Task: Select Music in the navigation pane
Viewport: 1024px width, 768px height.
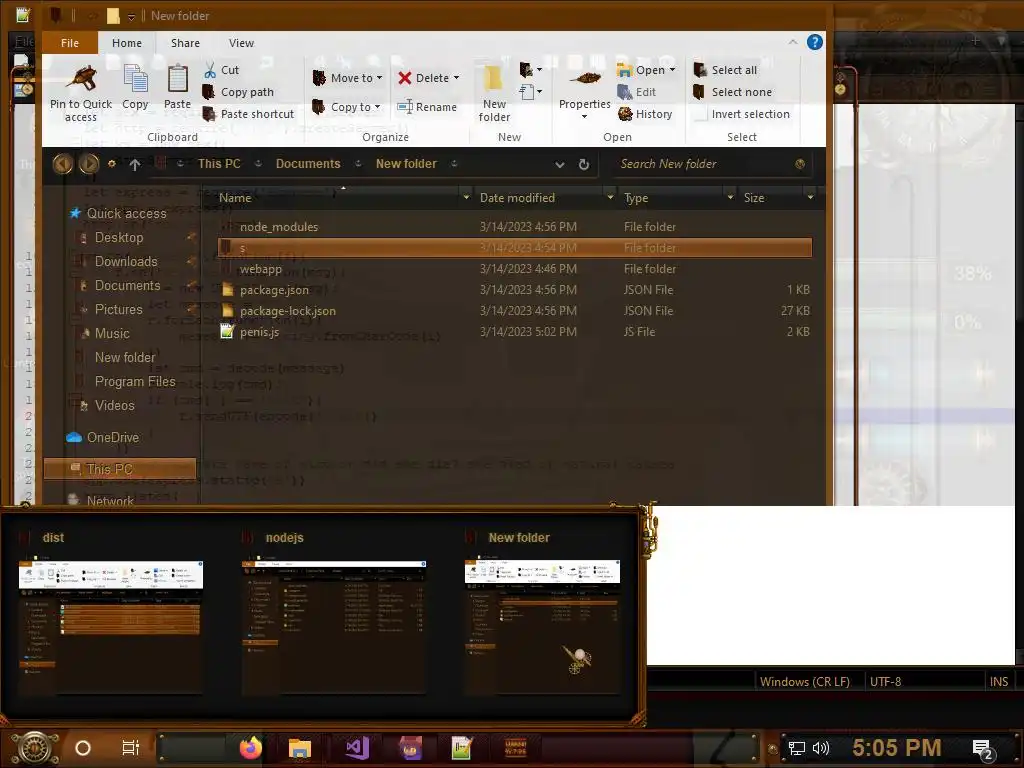Action: pos(112,333)
